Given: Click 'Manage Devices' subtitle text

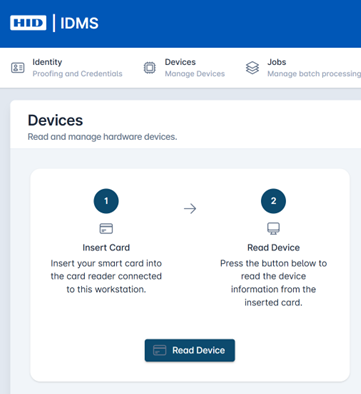Looking at the screenshot, I should [195, 74].
